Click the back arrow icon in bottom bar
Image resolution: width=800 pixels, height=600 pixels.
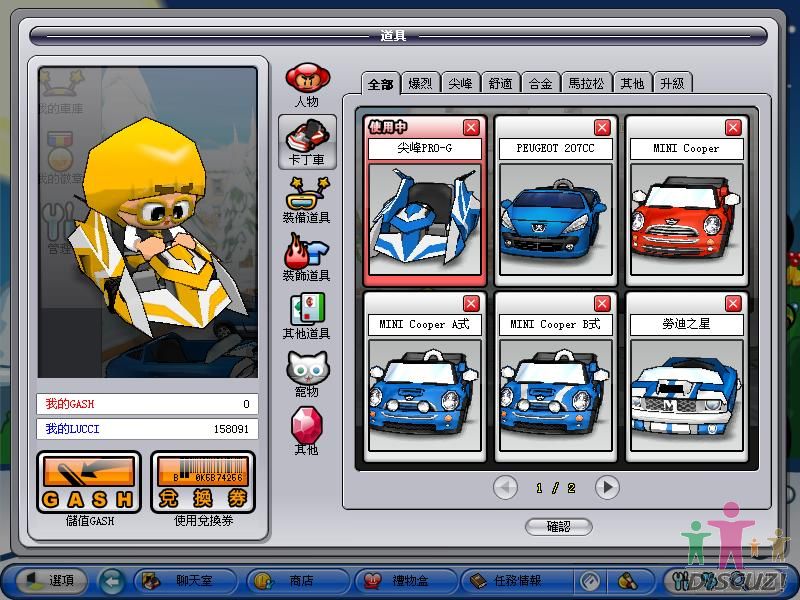112,581
